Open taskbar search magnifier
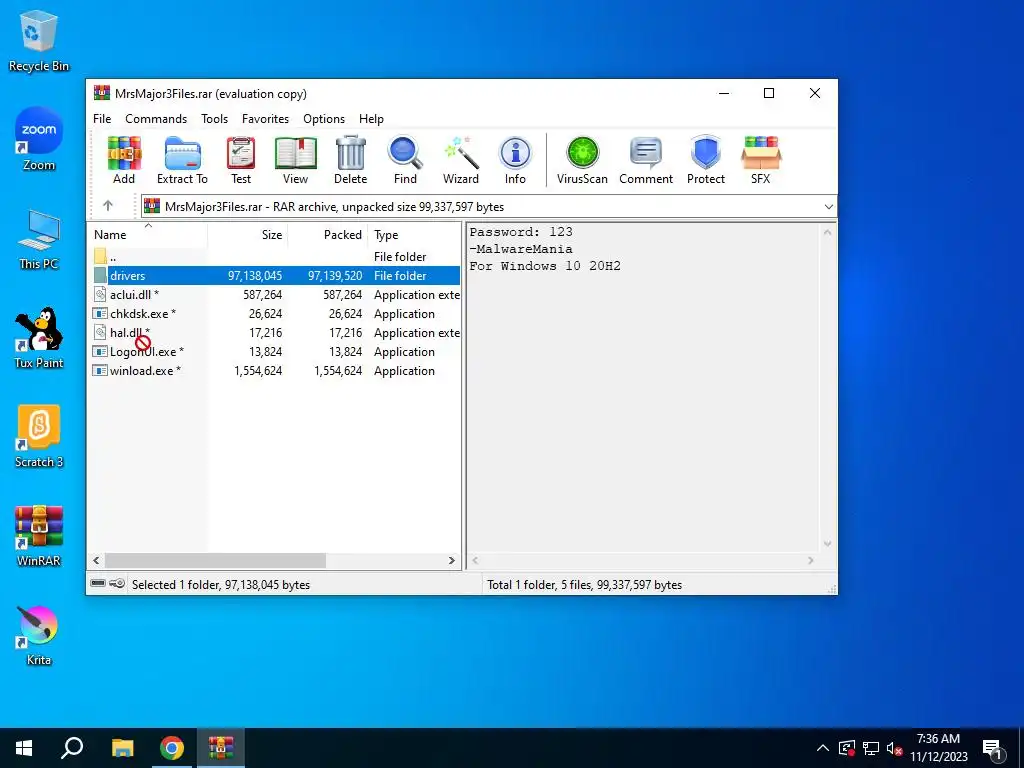The width and height of the screenshot is (1024, 768). click(x=72, y=748)
